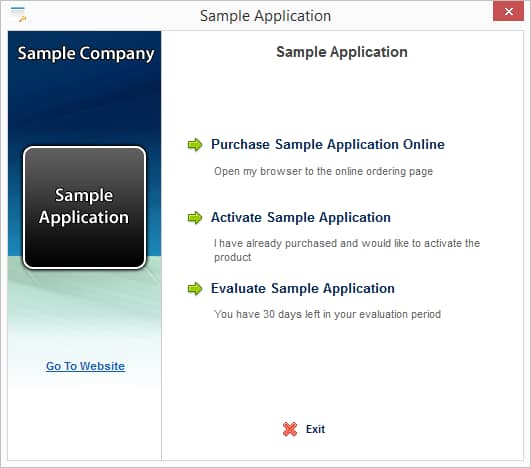Click the window title bar text
This screenshot has width=531, height=468.
tap(266, 16)
